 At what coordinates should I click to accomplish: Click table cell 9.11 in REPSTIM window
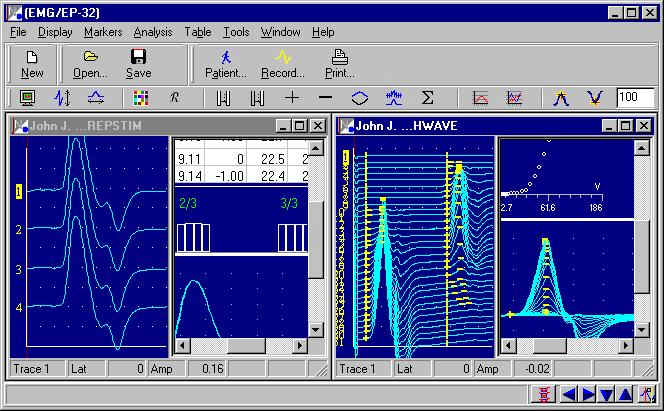(x=189, y=159)
